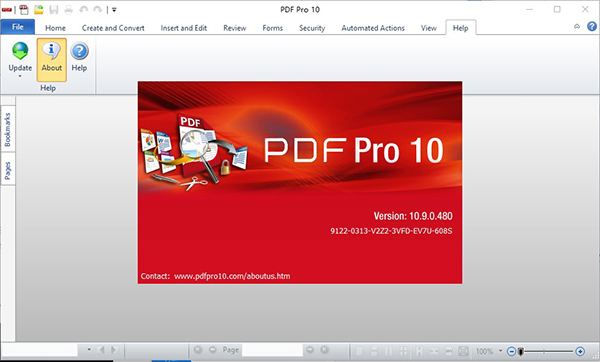Go to next page button beside the Page field
Screen dimensions: 600x362
[x=310, y=350]
